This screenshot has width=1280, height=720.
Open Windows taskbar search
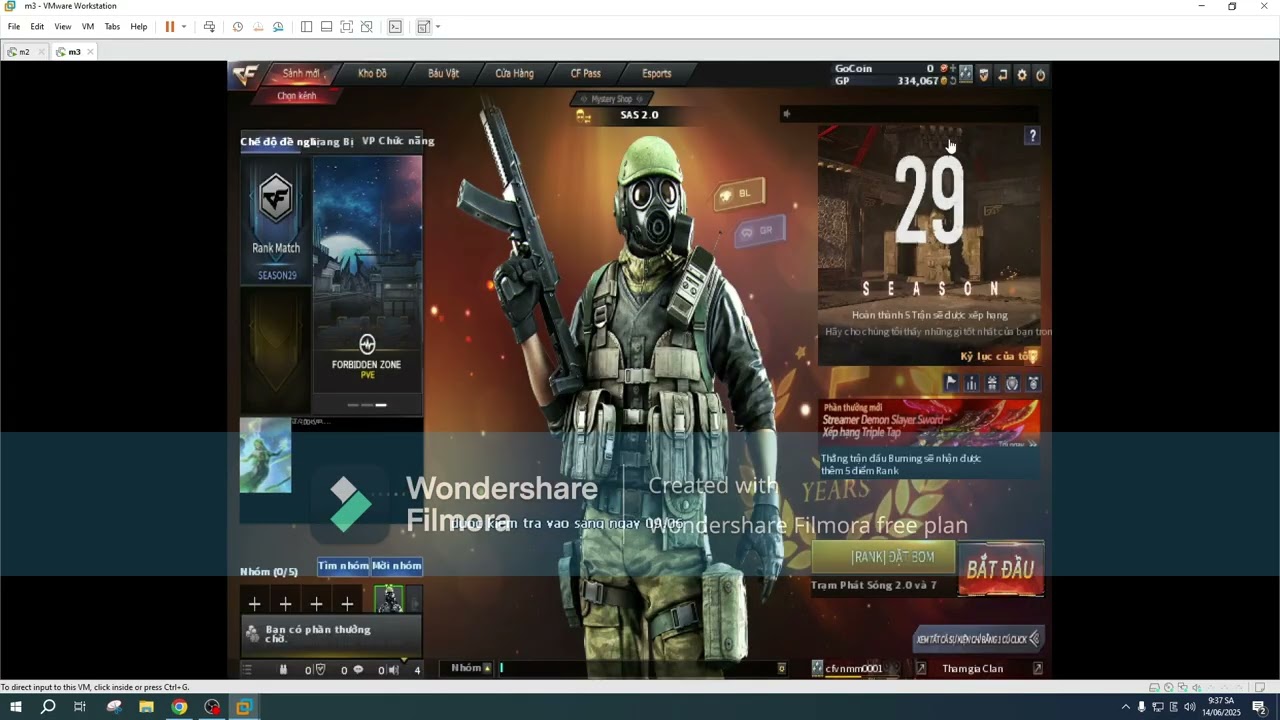(x=48, y=707)
